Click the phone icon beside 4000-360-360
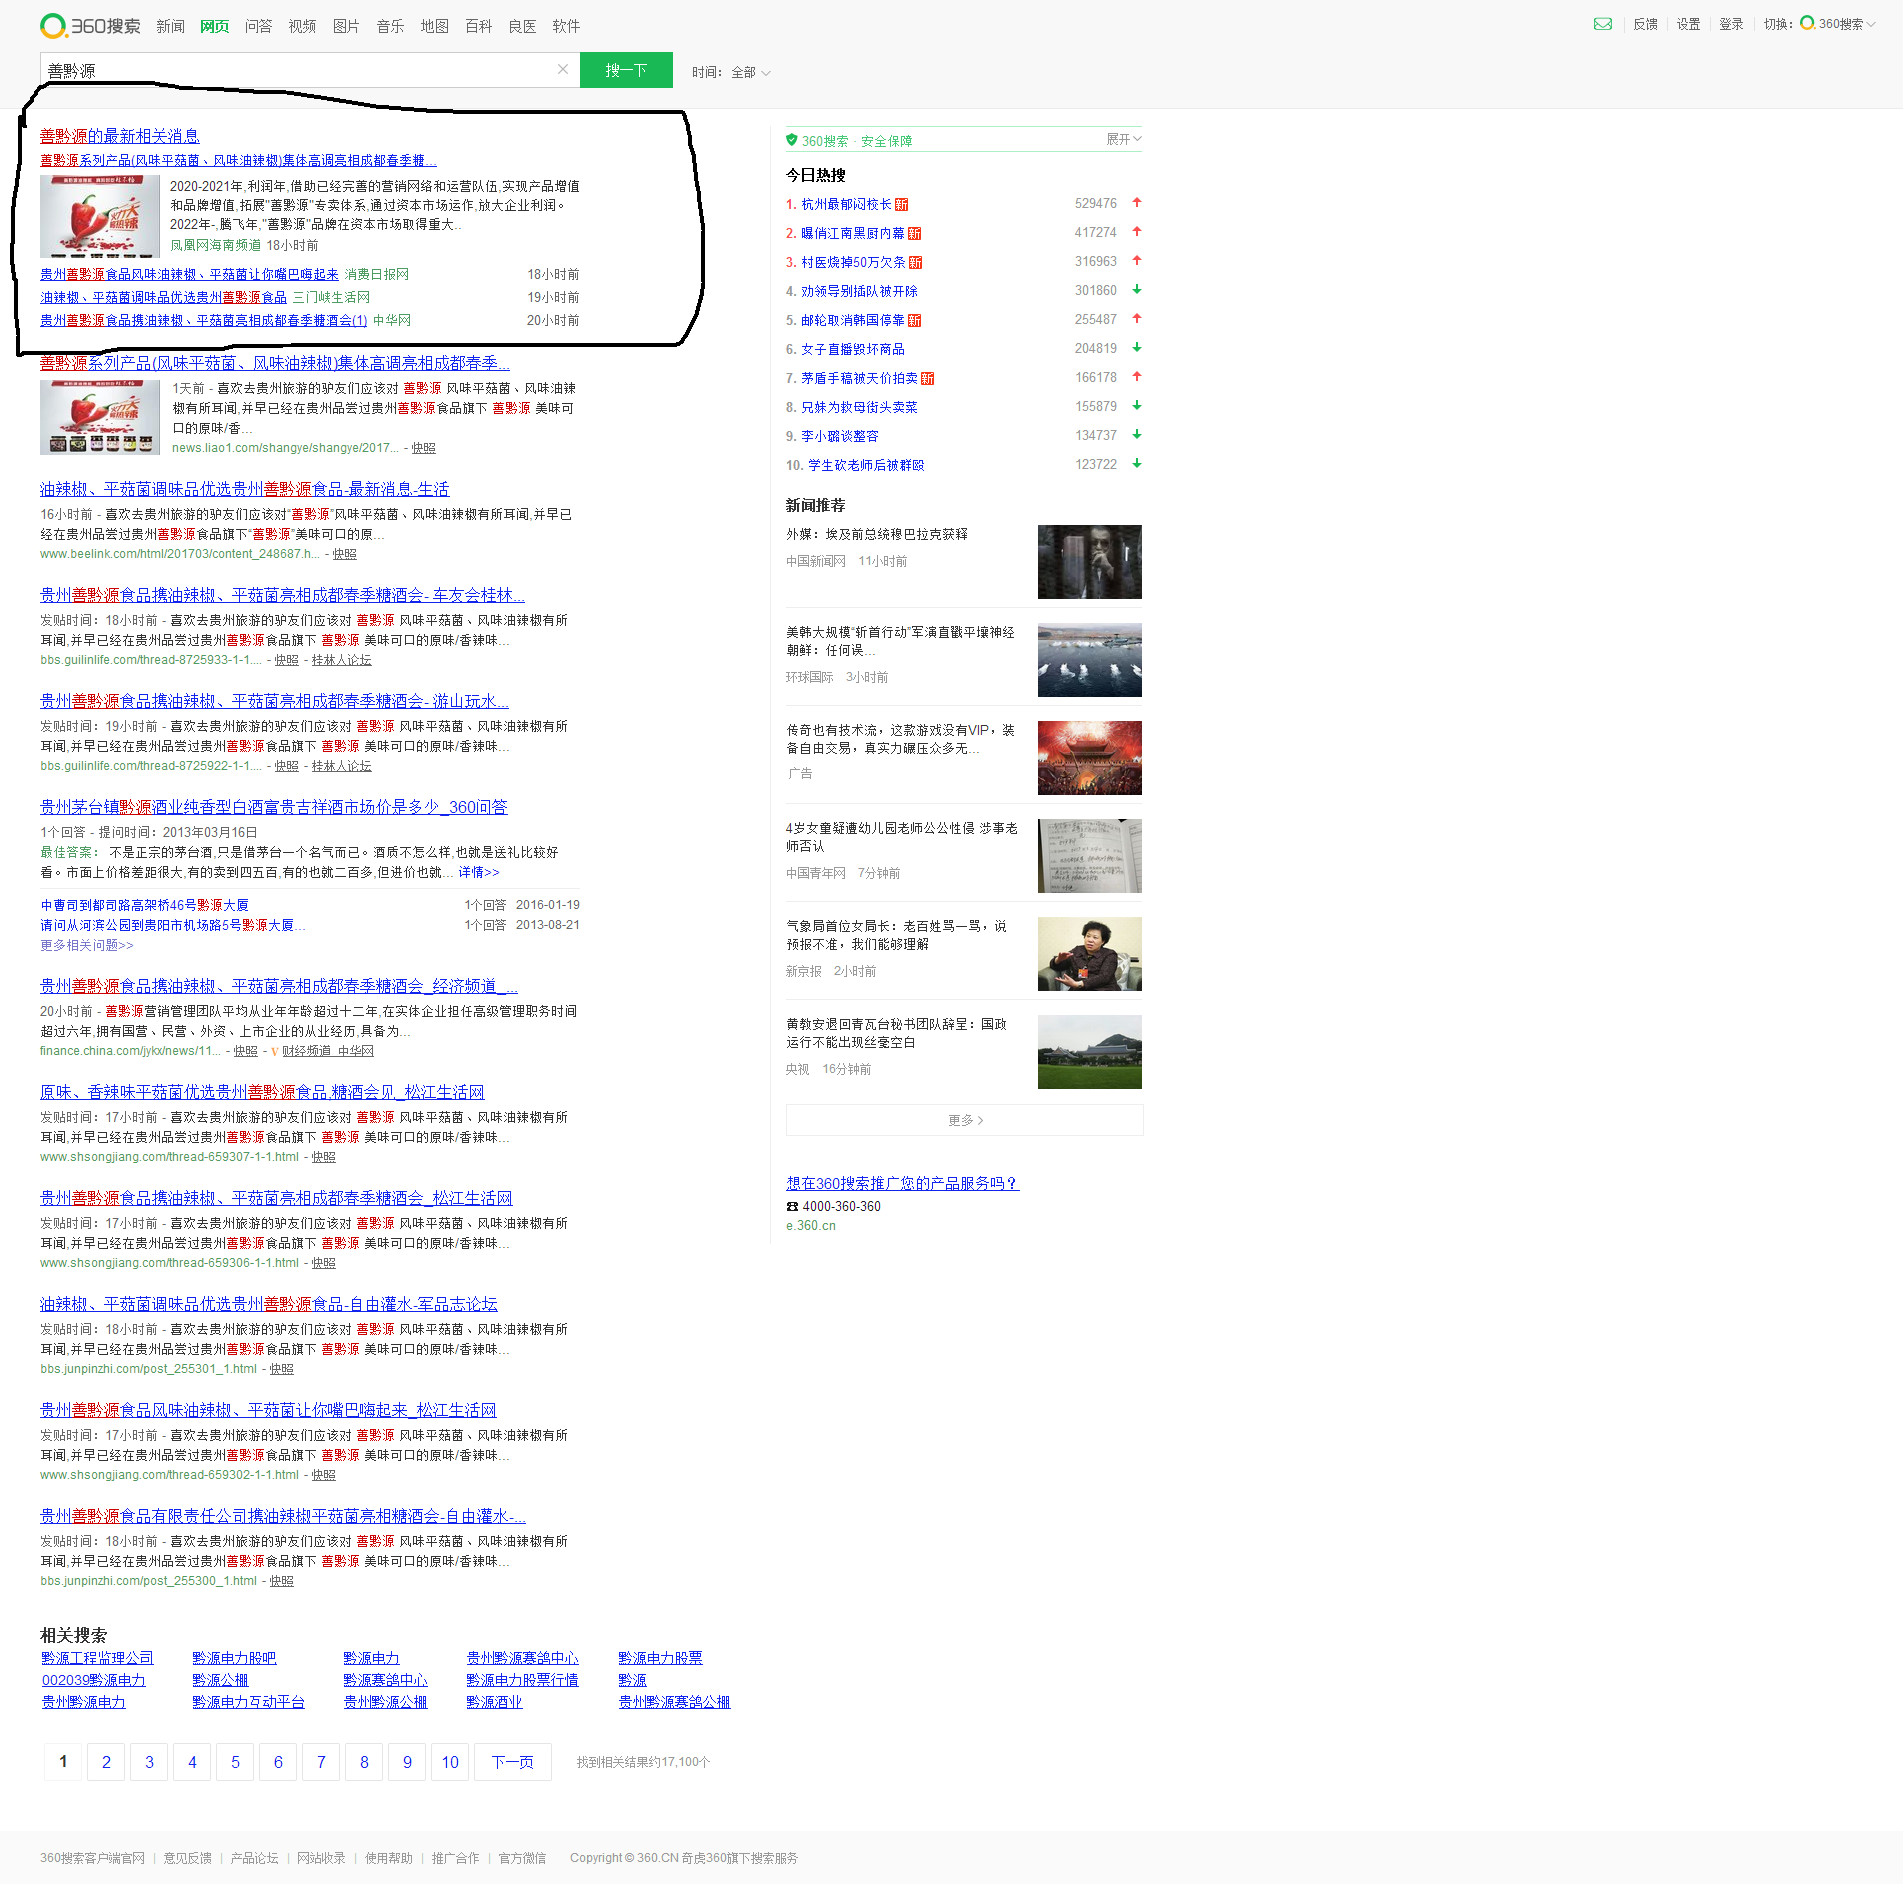This screenshot has height=1884, width=1903. 792,1206
